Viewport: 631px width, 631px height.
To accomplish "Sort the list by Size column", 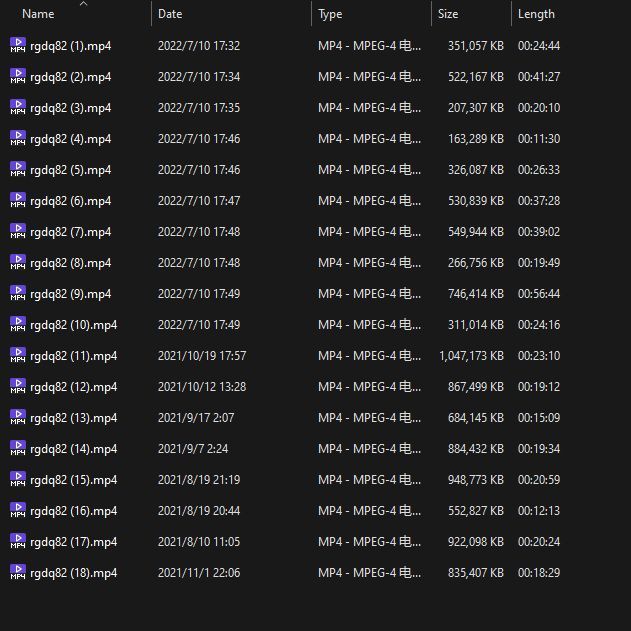I will click(448, 15).
